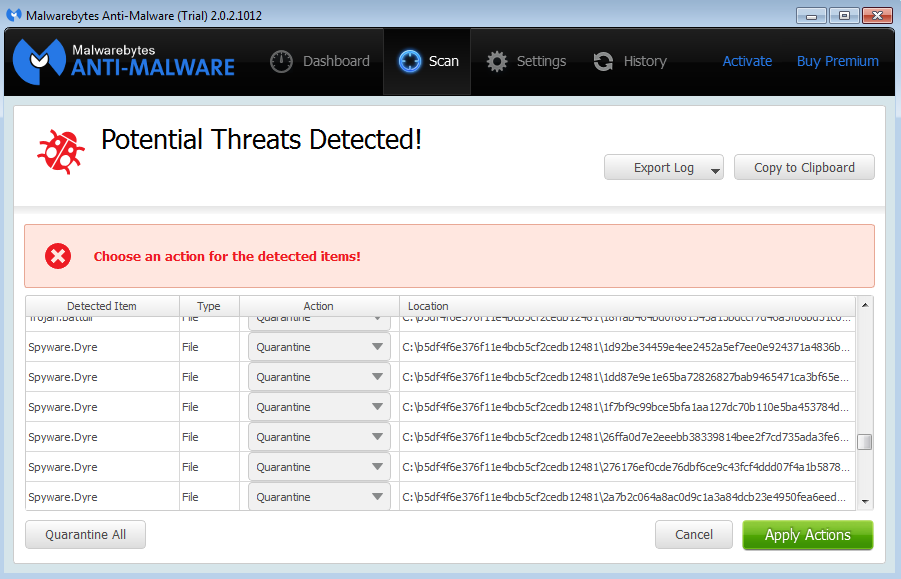Open action dropdown for 26ffa0d7e2ee file
The width and height of the screenshot is (901, 579).
[x=319, y=437]
